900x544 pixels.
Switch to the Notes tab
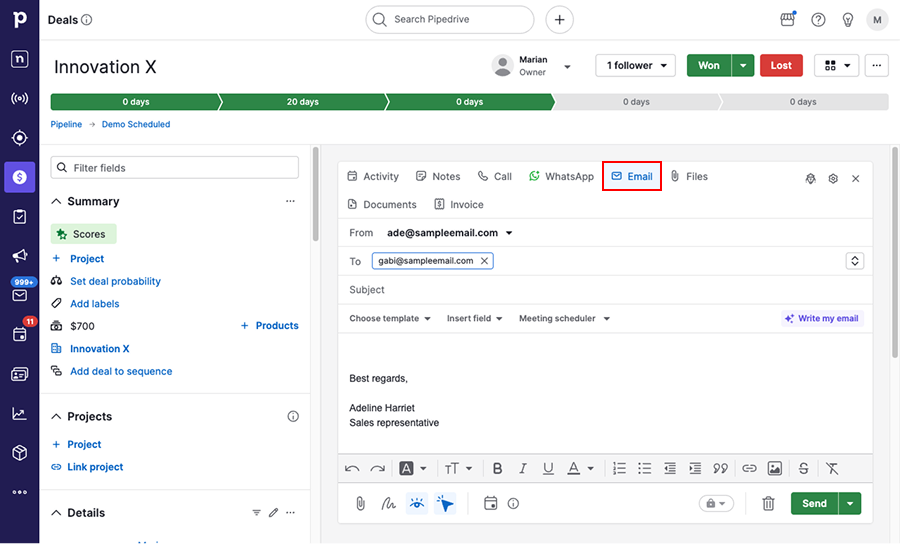438,176
